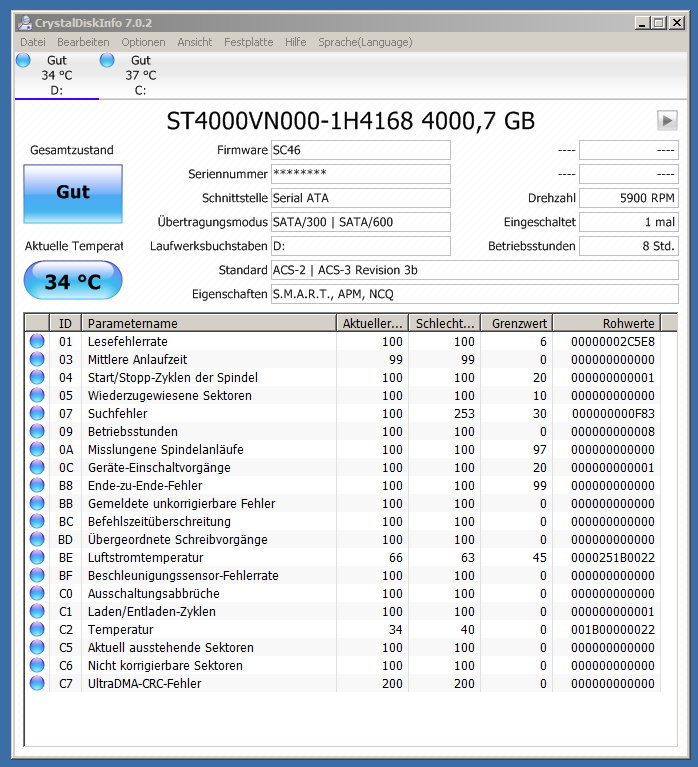This screenshot has width=698, height=767.
Task: Click the status orb for Ende-zu-Ende-Fehler
Action: (37, 485)
